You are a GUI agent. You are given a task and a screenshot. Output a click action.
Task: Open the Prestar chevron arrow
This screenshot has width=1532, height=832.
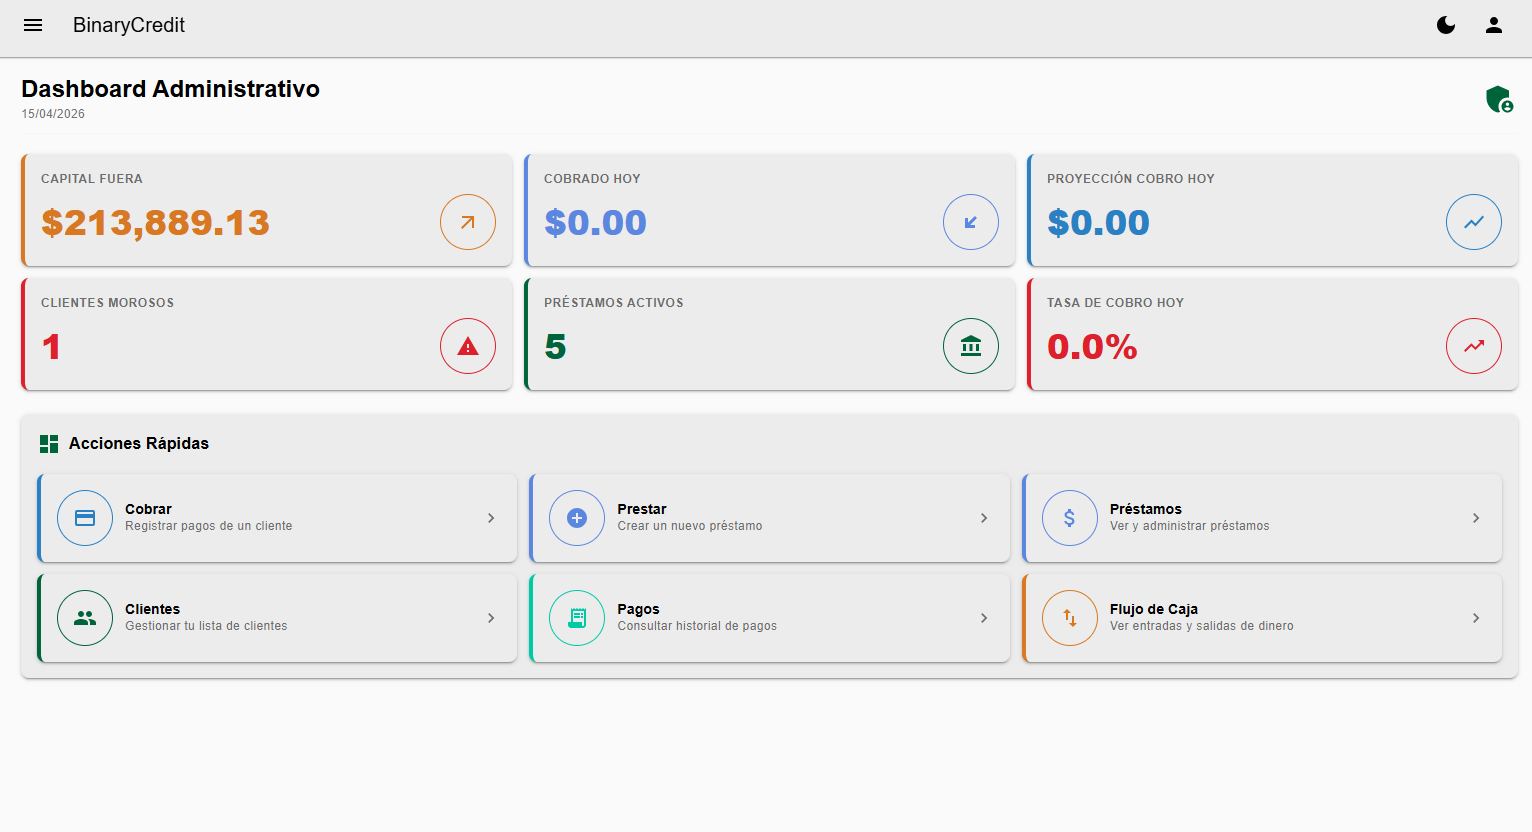coord(984,518)
